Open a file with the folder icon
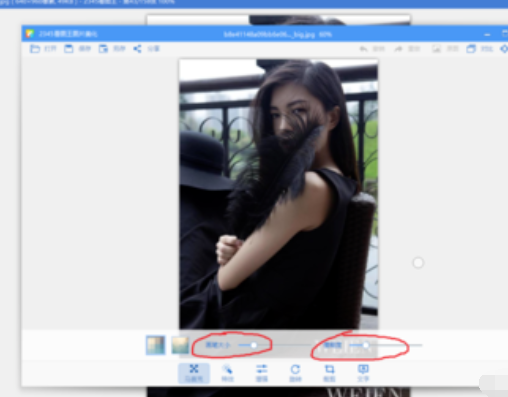Image resolution: width=508 pixels, height=397 pixels. 35,49
